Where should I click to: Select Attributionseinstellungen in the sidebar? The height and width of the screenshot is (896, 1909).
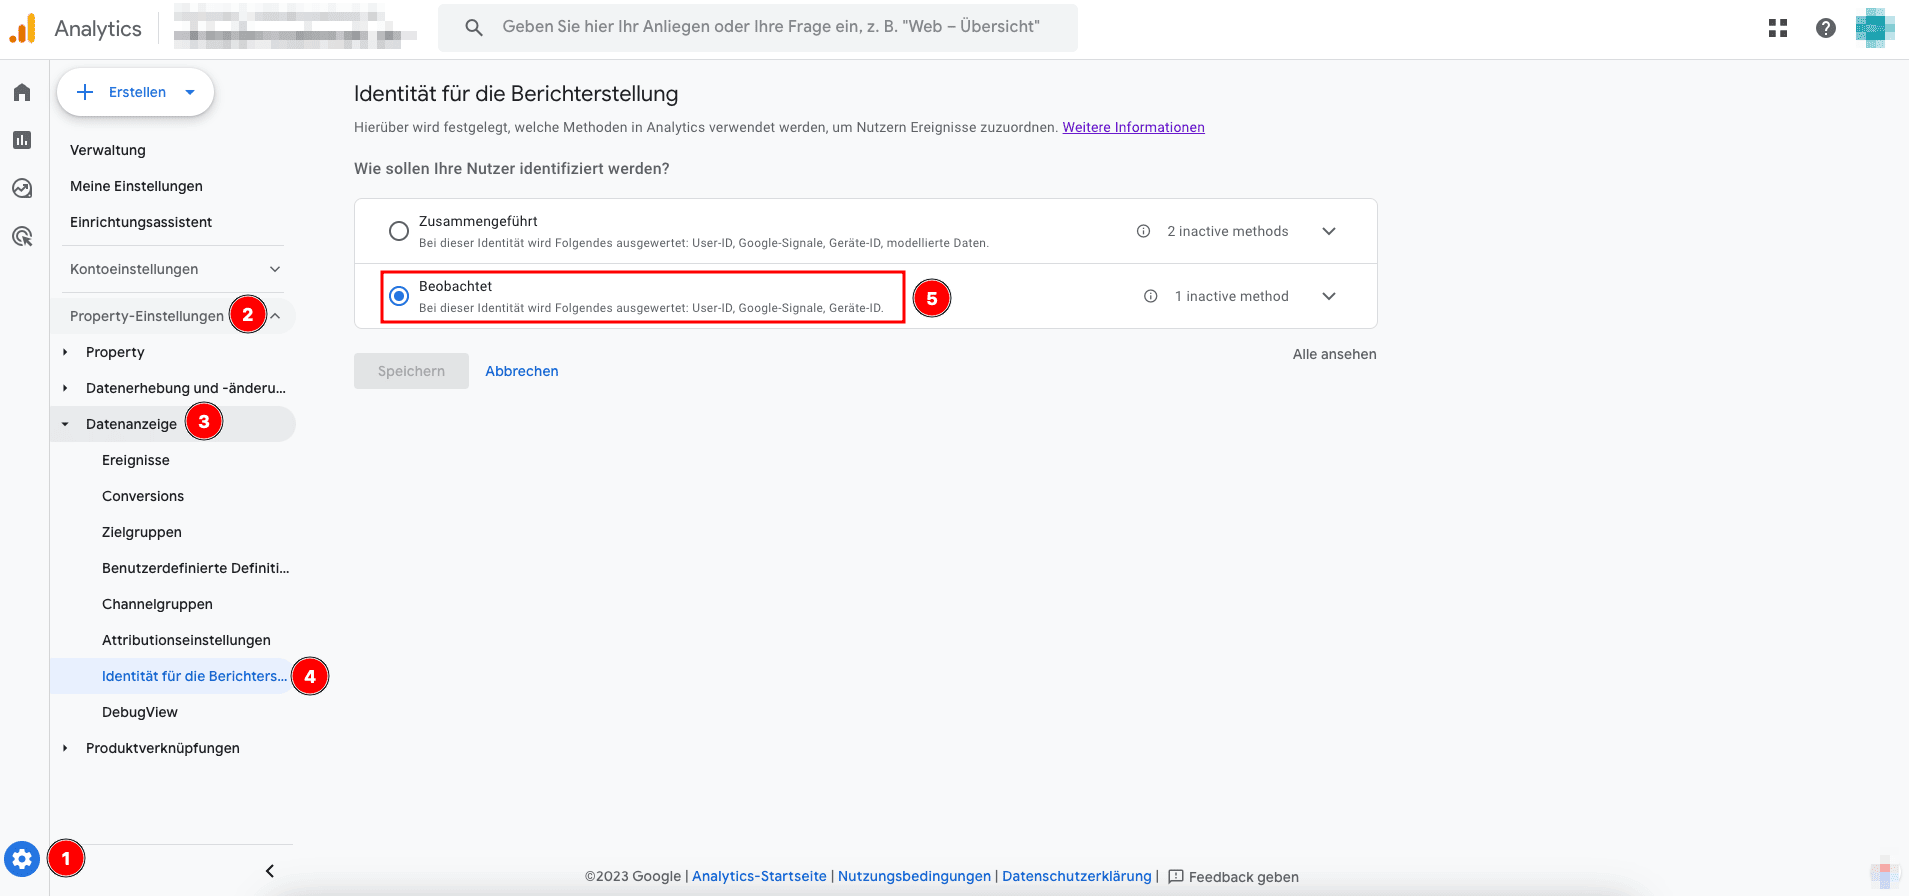tap(186, 640)
